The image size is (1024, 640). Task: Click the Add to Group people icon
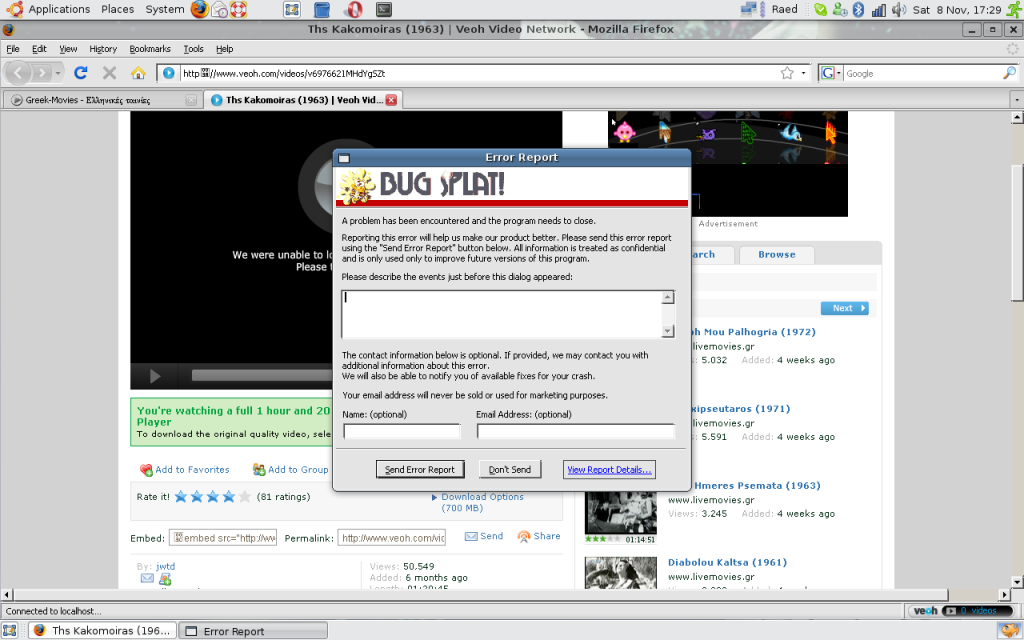click(259, 470)
